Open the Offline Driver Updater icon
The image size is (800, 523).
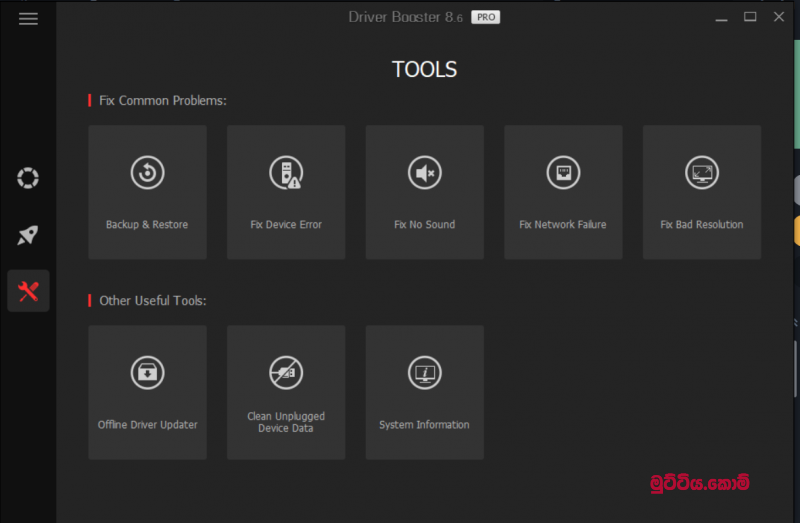pos(147,373)
